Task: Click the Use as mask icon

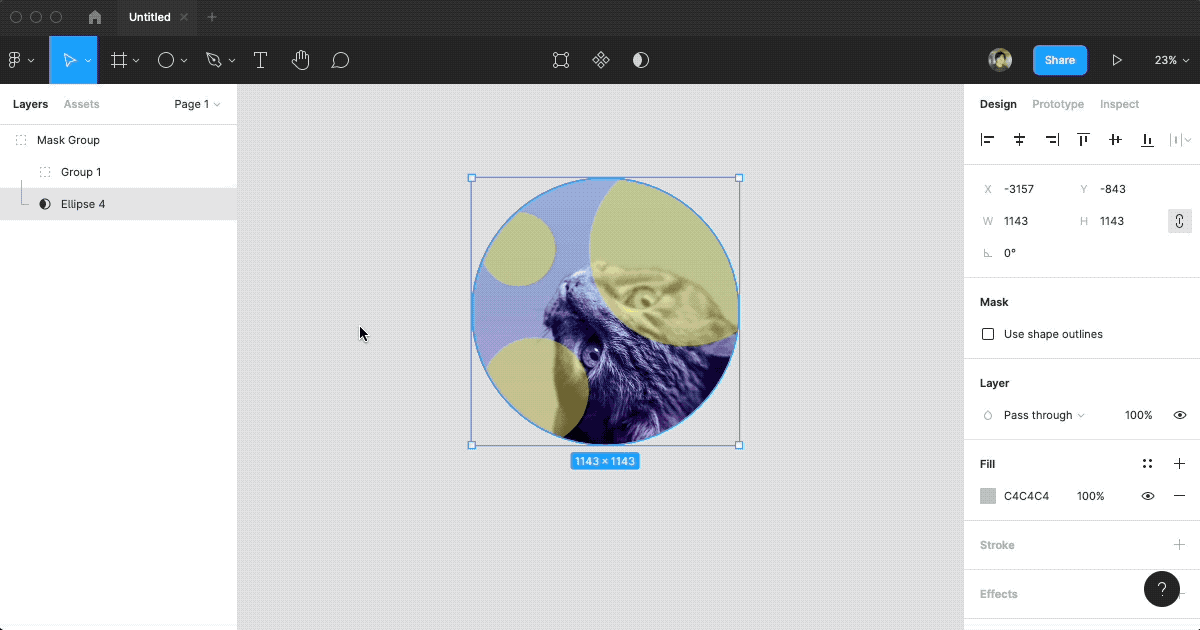Action: click(640, 60)
